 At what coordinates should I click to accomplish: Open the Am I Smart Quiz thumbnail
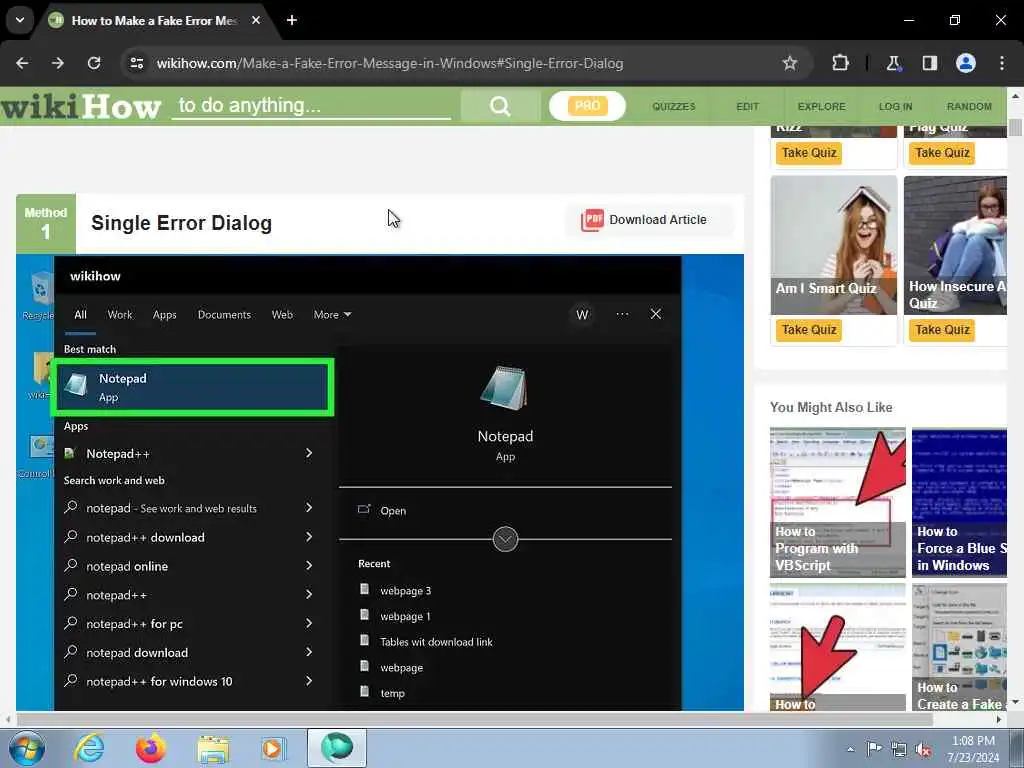click(x=834, y=245)
